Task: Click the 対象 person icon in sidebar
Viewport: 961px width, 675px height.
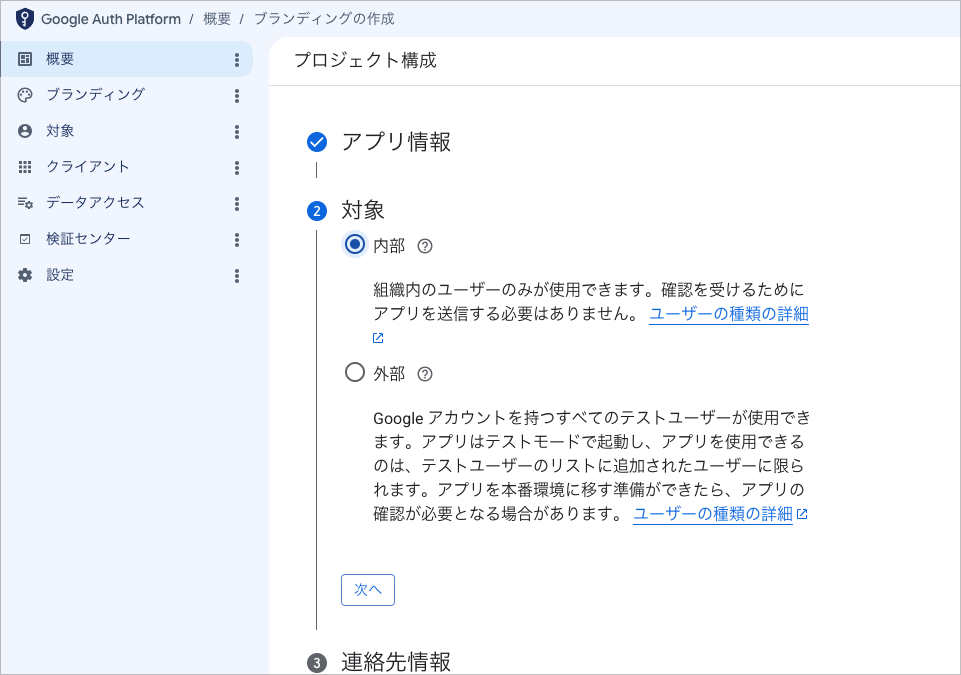Action: [25, 131]
